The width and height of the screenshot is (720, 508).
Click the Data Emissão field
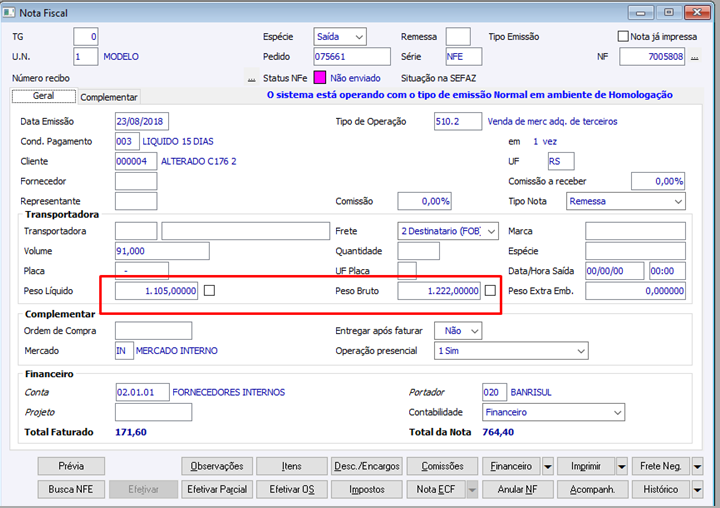142,122
